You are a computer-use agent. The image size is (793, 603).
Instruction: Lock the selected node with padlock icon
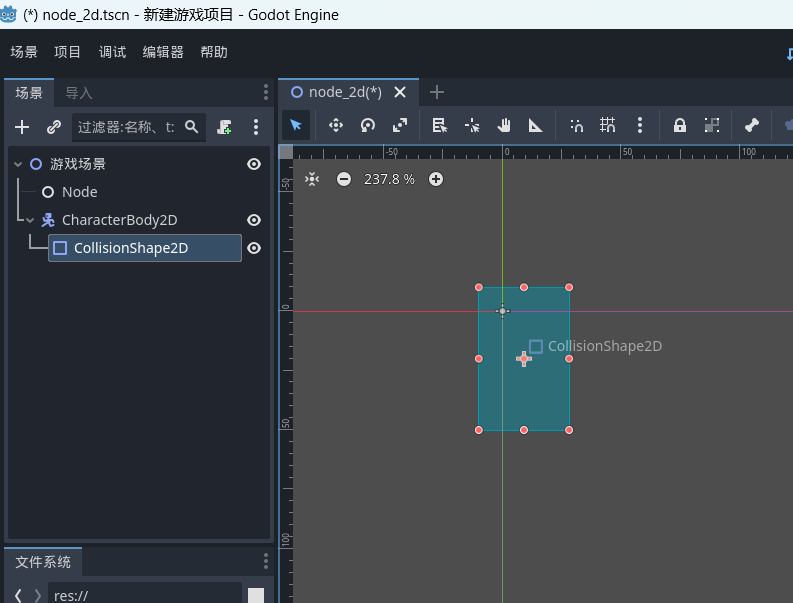click(x=680, y=125)
